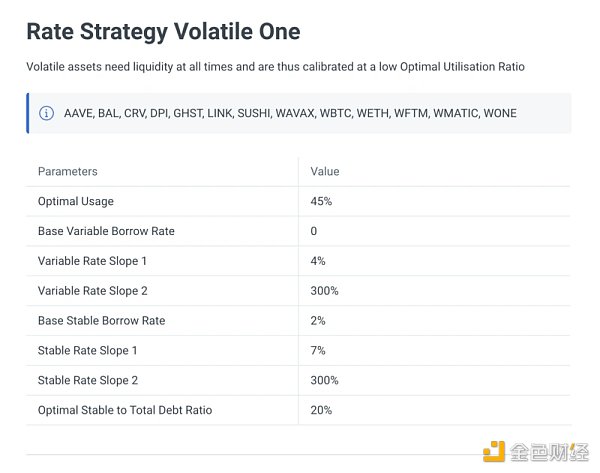The image size is (600, 473).
Task: Click the 300% value for Variable Slope 2
Action: point(324,291)
